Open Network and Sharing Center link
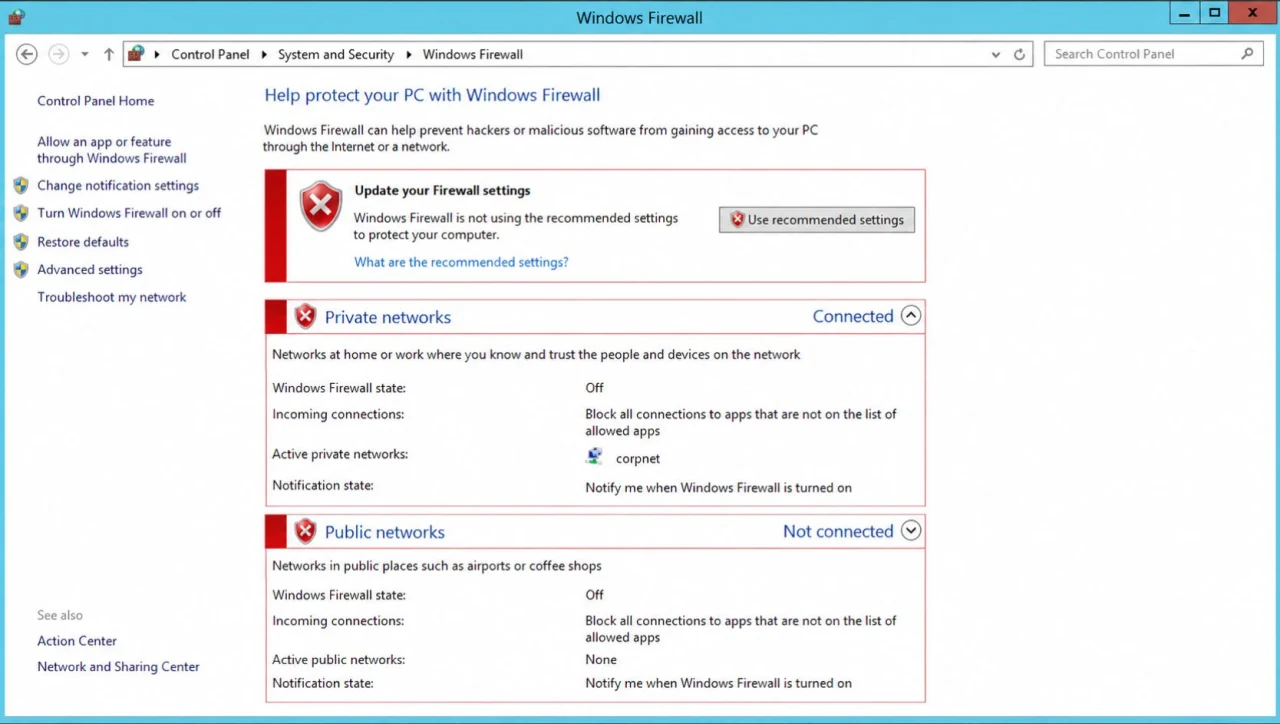This screenshot has width=1280, height=724. 118,667
